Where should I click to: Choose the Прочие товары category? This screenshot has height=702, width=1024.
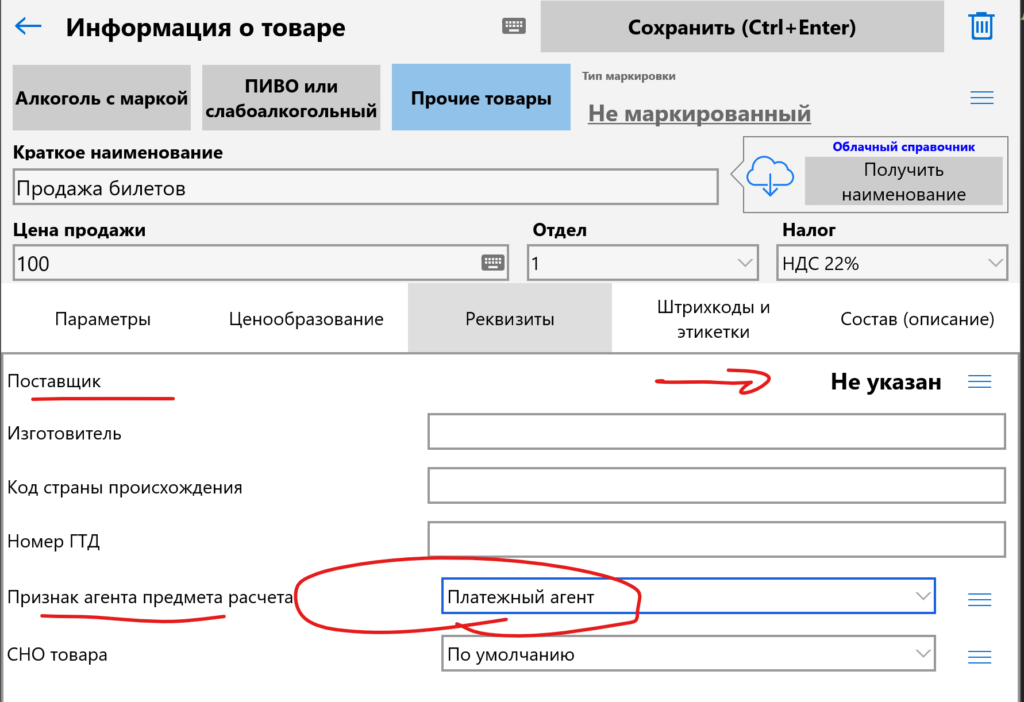[x=481, y=97]
